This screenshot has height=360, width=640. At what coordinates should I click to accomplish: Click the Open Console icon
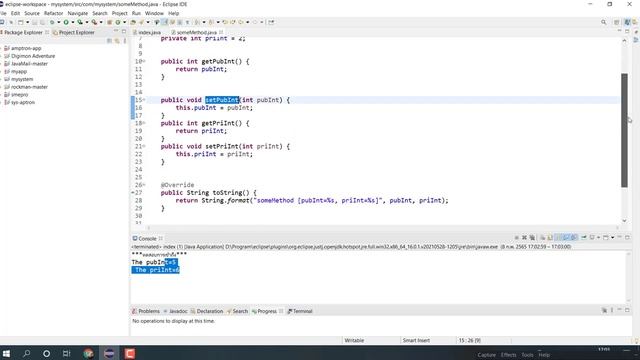(605, 237)
